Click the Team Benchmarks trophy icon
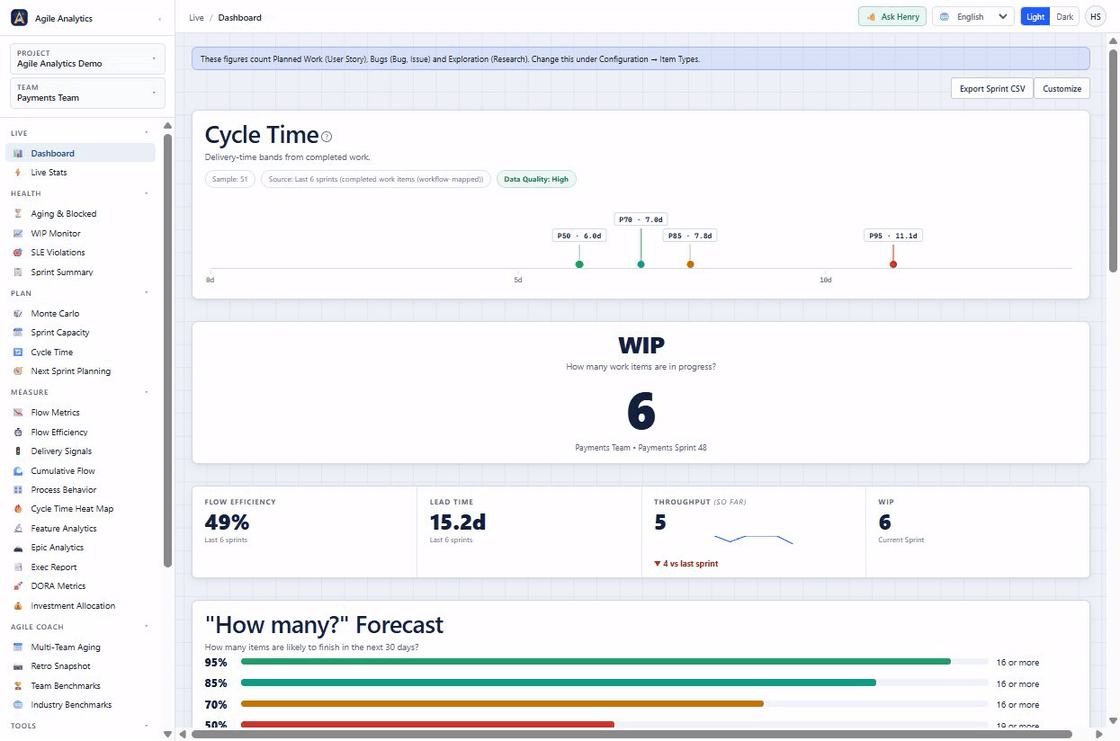Image resolution: width=1120 pixels, height=741 pixels. [x=18, y=686]
